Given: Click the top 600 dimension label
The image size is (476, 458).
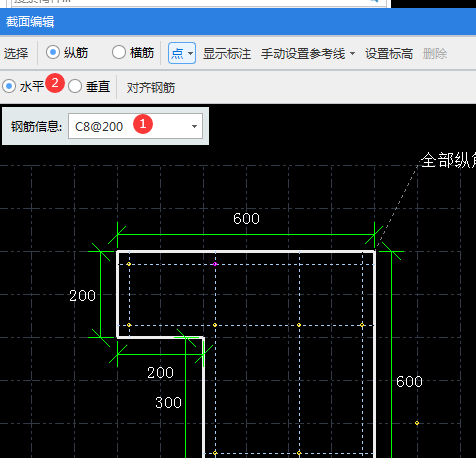Looking at the screenshot, I should coord(246,219).
